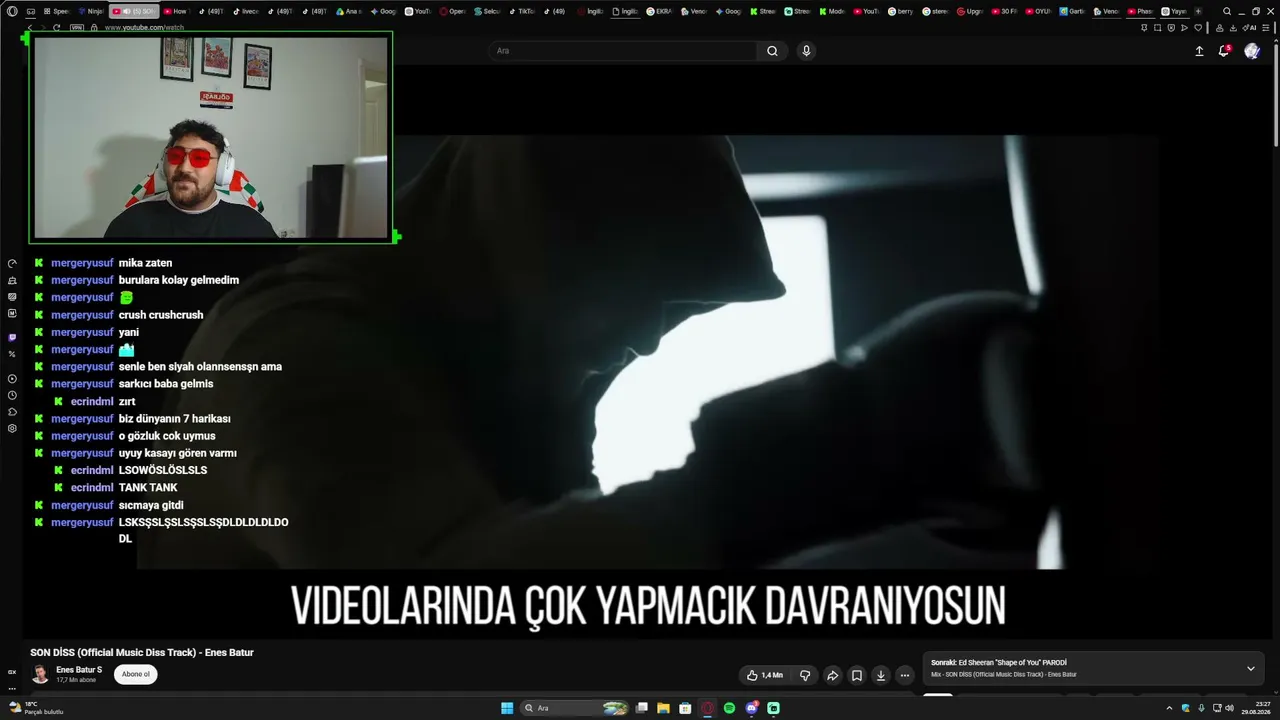Switch to the Upgr browser tab

click(x=970, y=11)
